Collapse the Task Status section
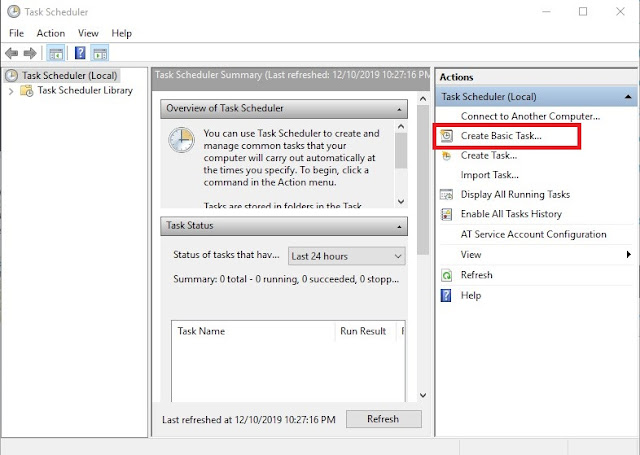 pos(399,226)
